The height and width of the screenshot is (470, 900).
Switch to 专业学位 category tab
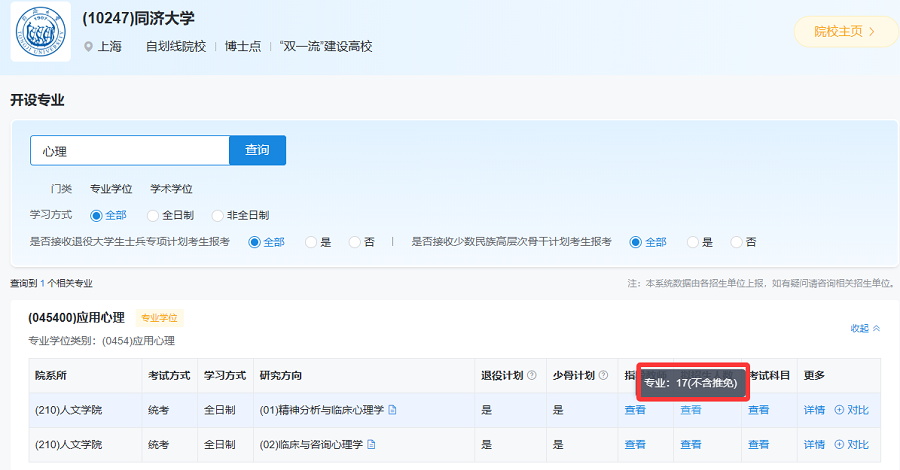click(x=111, y=188)
